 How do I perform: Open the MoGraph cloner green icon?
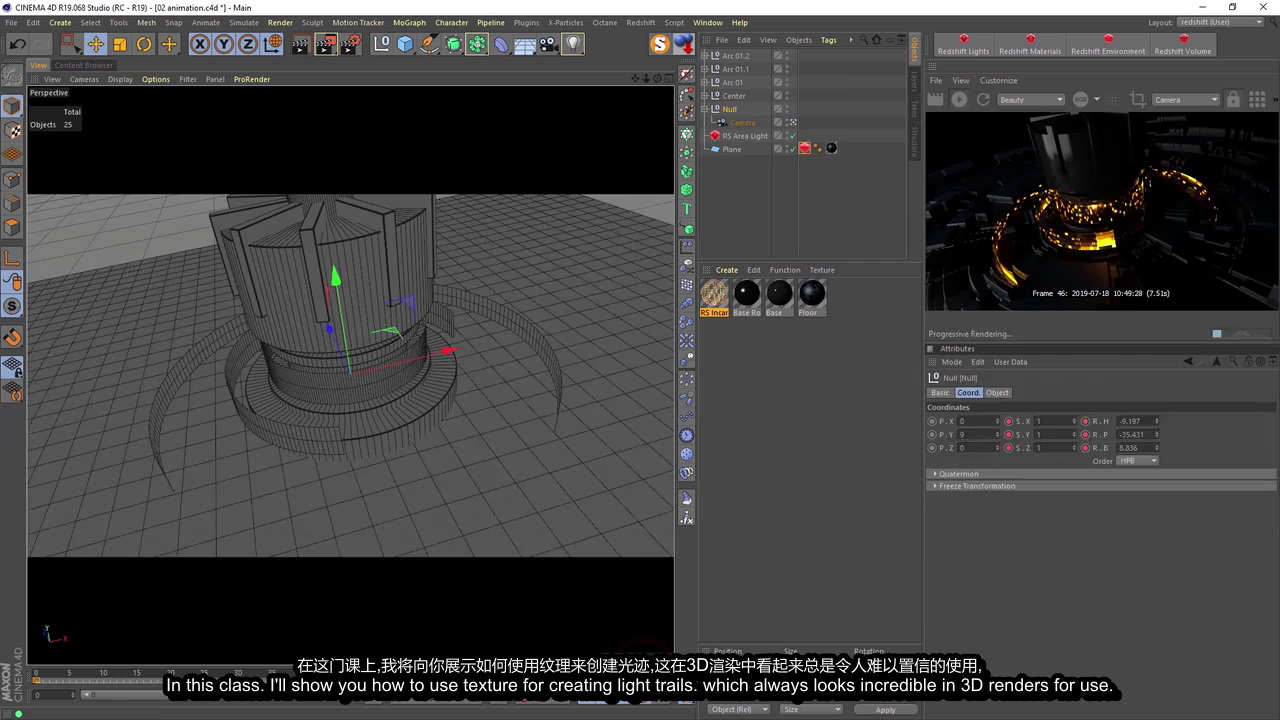coord(477,44)
